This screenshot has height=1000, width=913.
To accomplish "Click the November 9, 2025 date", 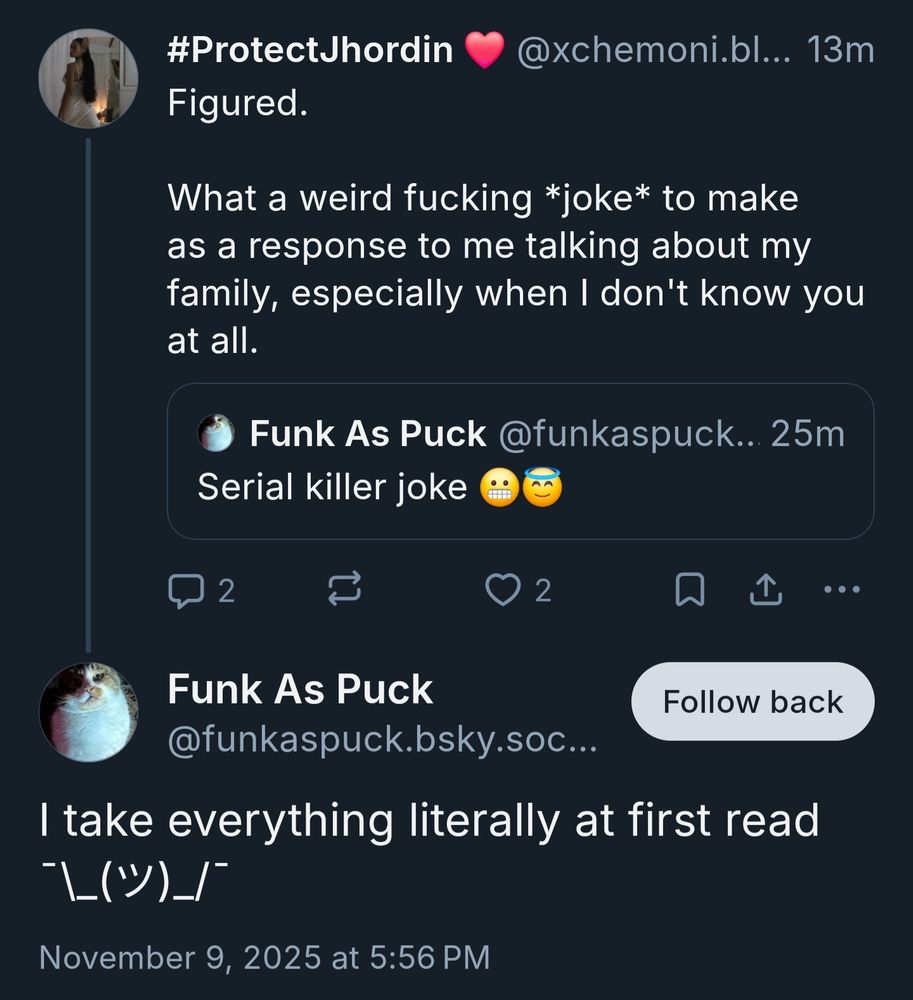I will pos(265,956).
